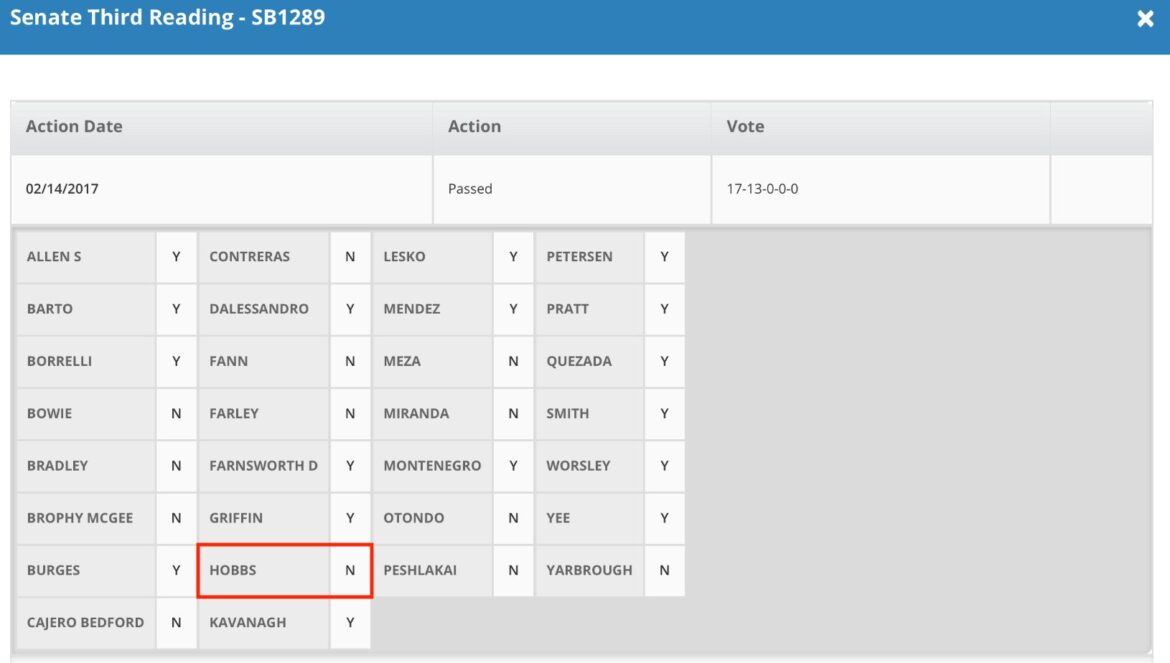
Task: Close the Senate Third Reading dialog
Action: (x=1145, y=19)
